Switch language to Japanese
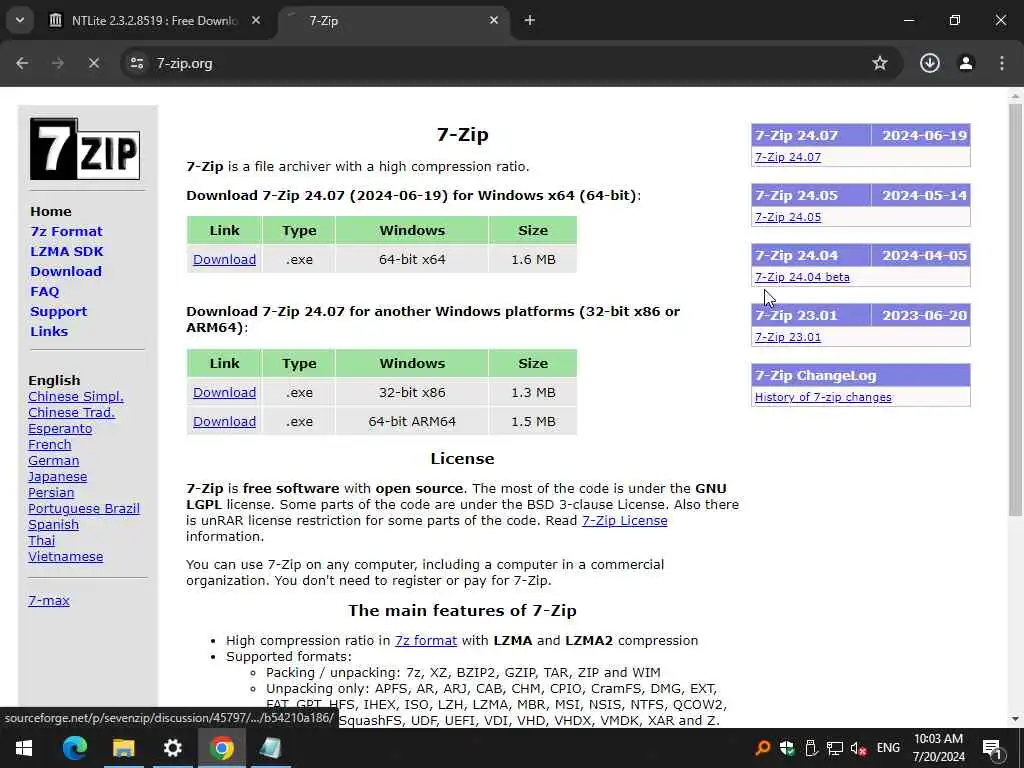1024x768 pixels. coord(57,477)
